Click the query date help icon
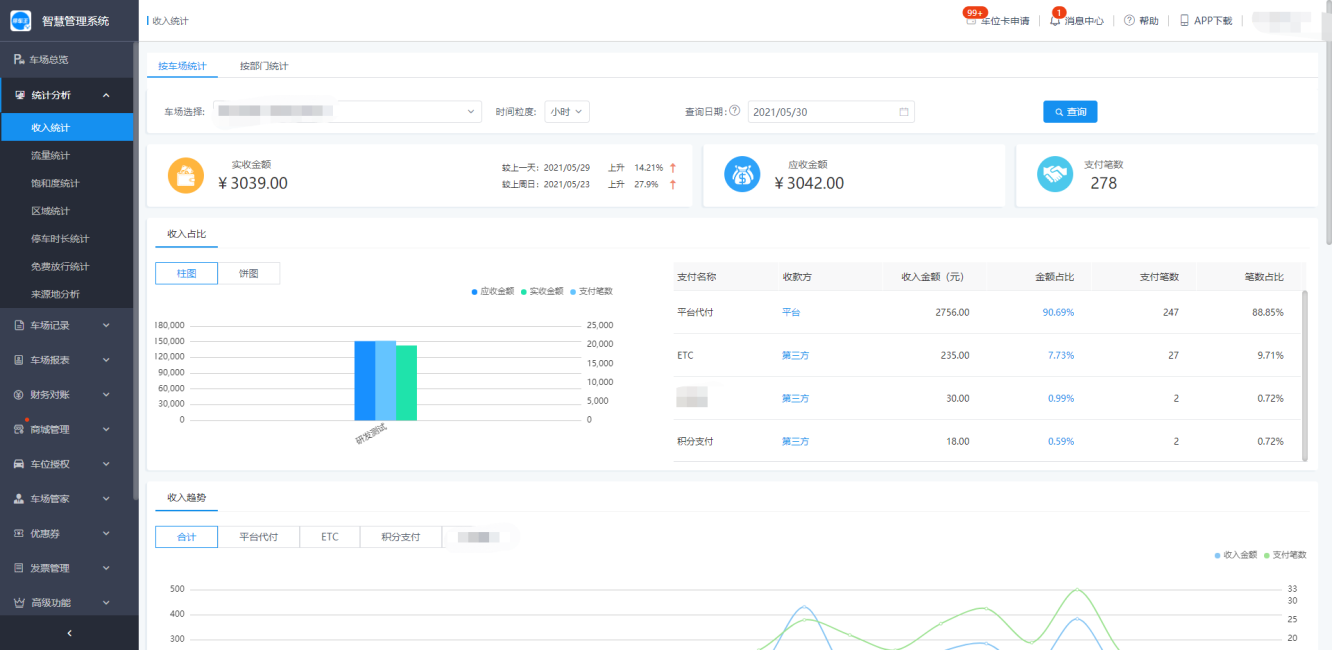This screenshot has height=650, width=1332. (734, 111)
